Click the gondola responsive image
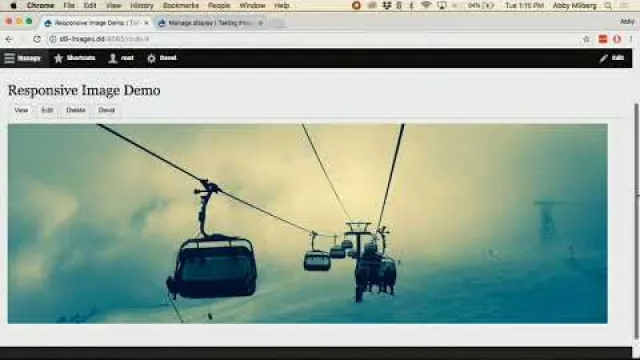Image resolution: width=640 pixels, height=360 pixels. tap(308, 224)
